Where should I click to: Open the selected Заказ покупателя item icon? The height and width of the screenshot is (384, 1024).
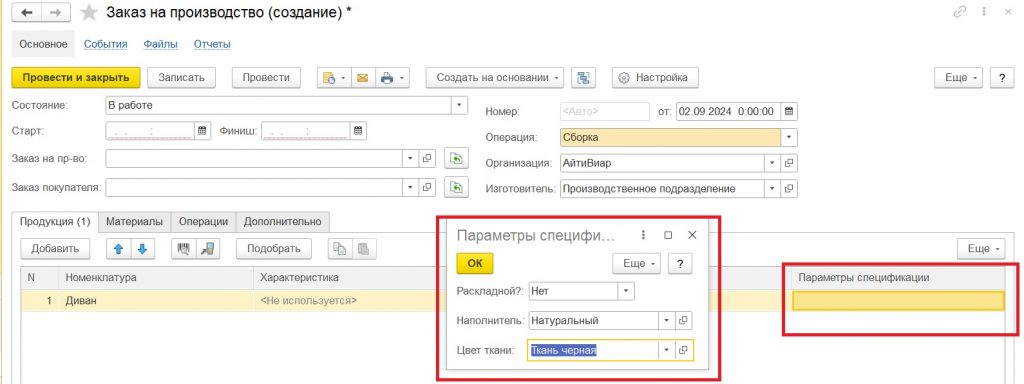[x=427, y=187]
